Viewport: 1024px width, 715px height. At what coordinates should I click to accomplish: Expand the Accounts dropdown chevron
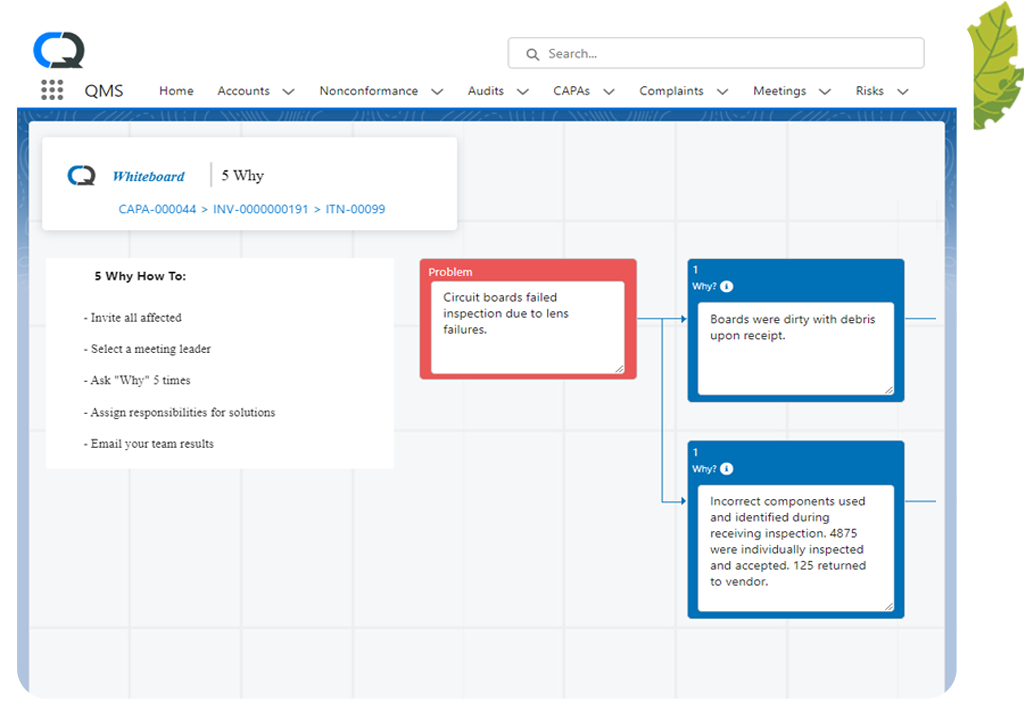(288, 92)
